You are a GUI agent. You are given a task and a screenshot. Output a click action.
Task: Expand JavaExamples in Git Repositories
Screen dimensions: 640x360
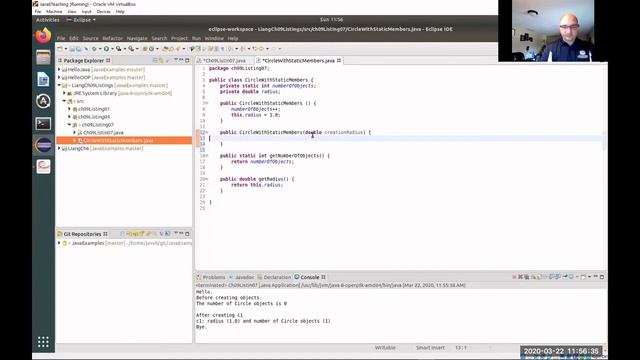[59, 243]
